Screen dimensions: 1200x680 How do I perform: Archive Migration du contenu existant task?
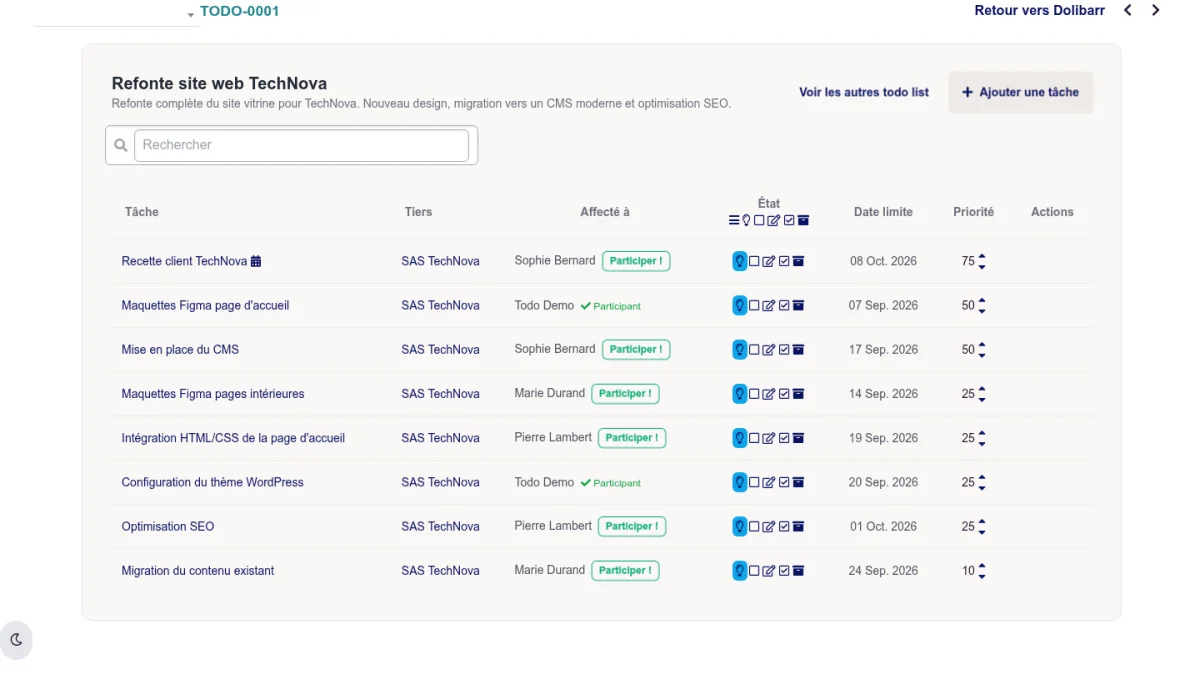[798, 570]
